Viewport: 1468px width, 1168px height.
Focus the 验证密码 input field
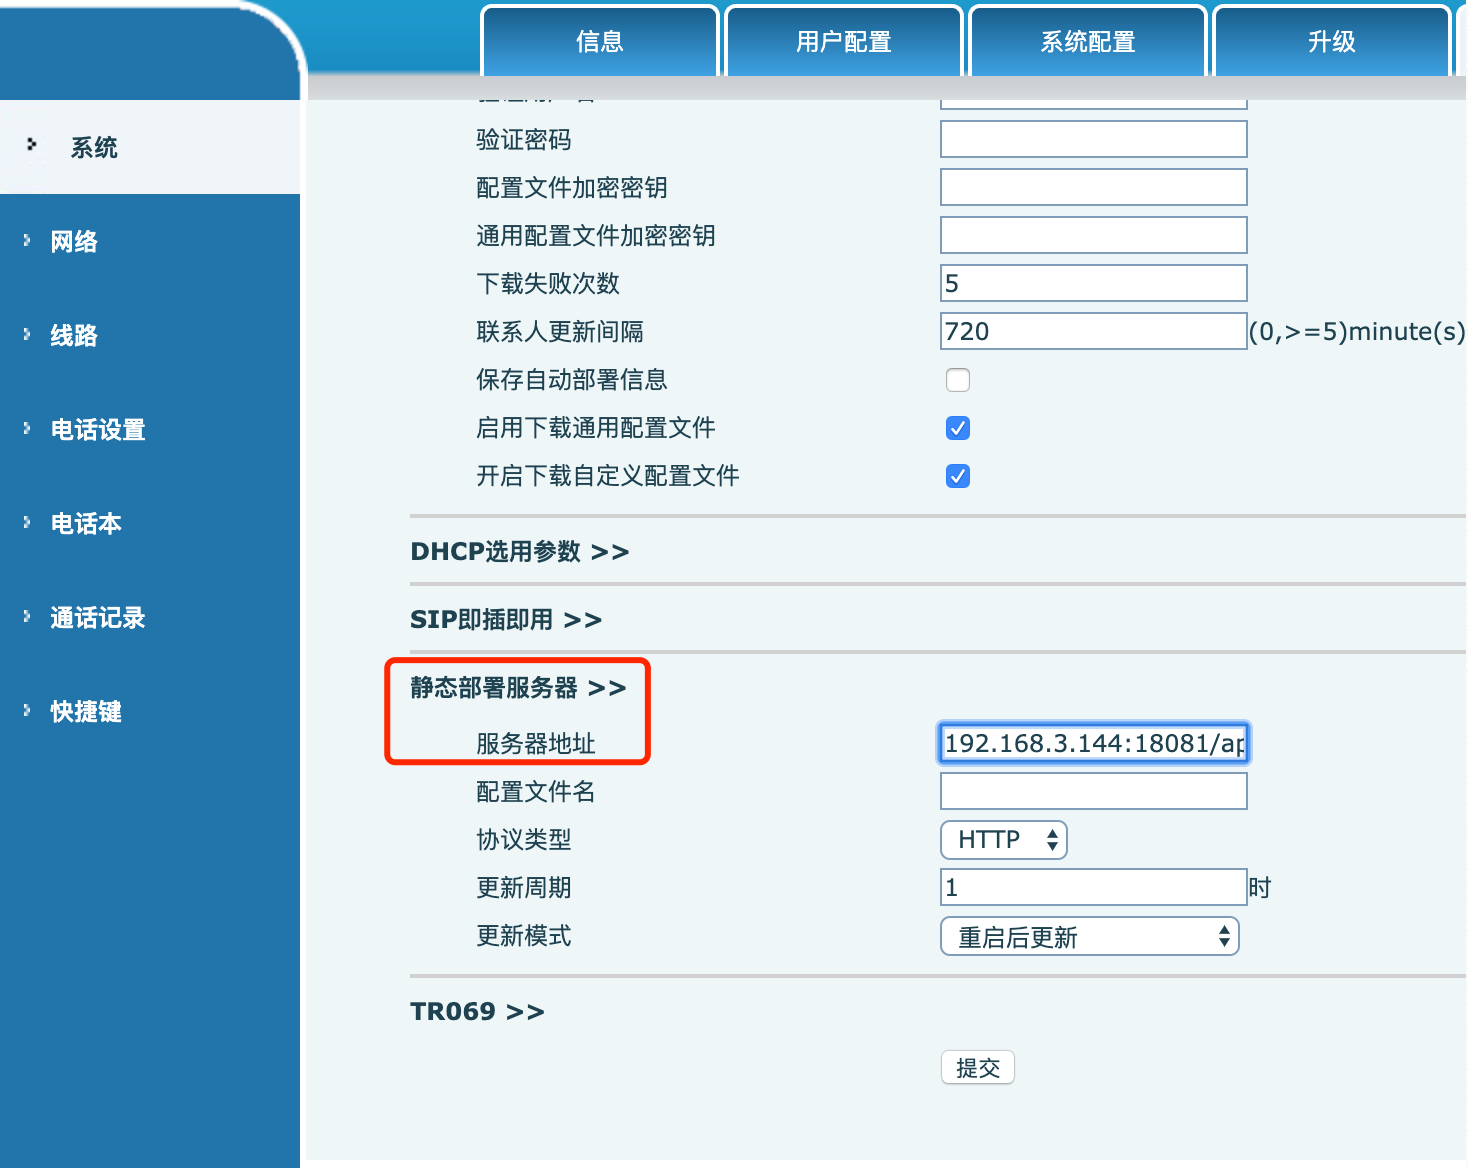click(1094, 139)
